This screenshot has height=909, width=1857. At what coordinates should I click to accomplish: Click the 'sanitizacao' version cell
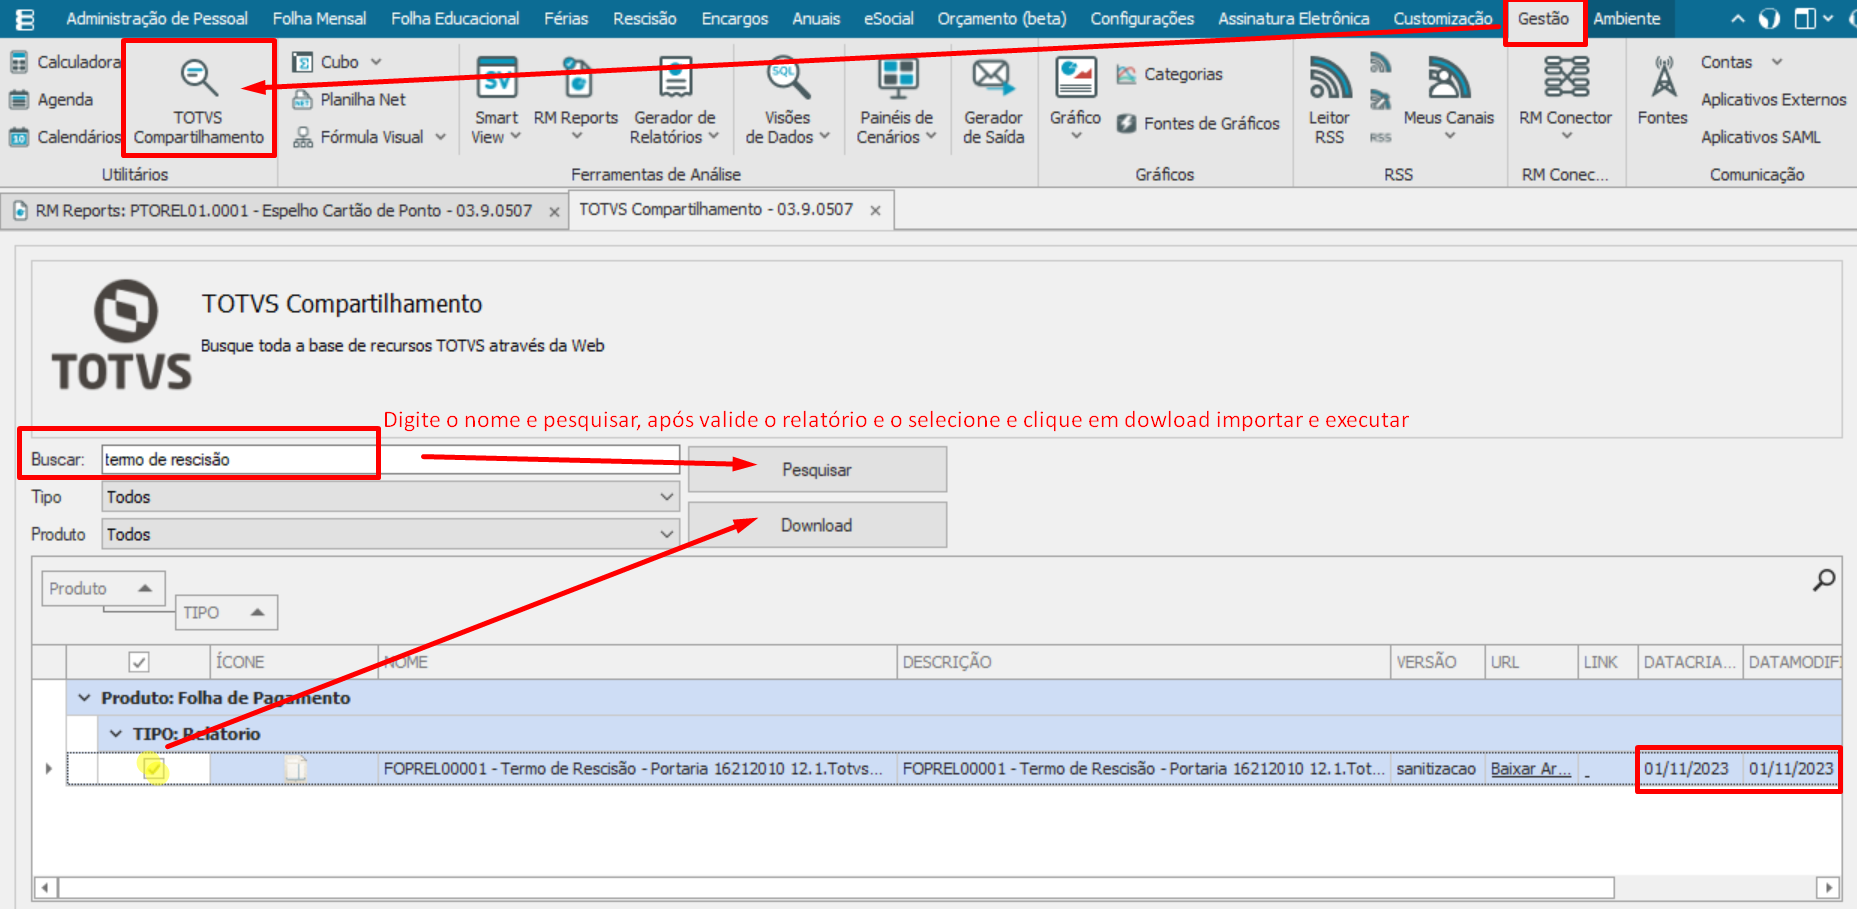click(x=1436, y=768)
